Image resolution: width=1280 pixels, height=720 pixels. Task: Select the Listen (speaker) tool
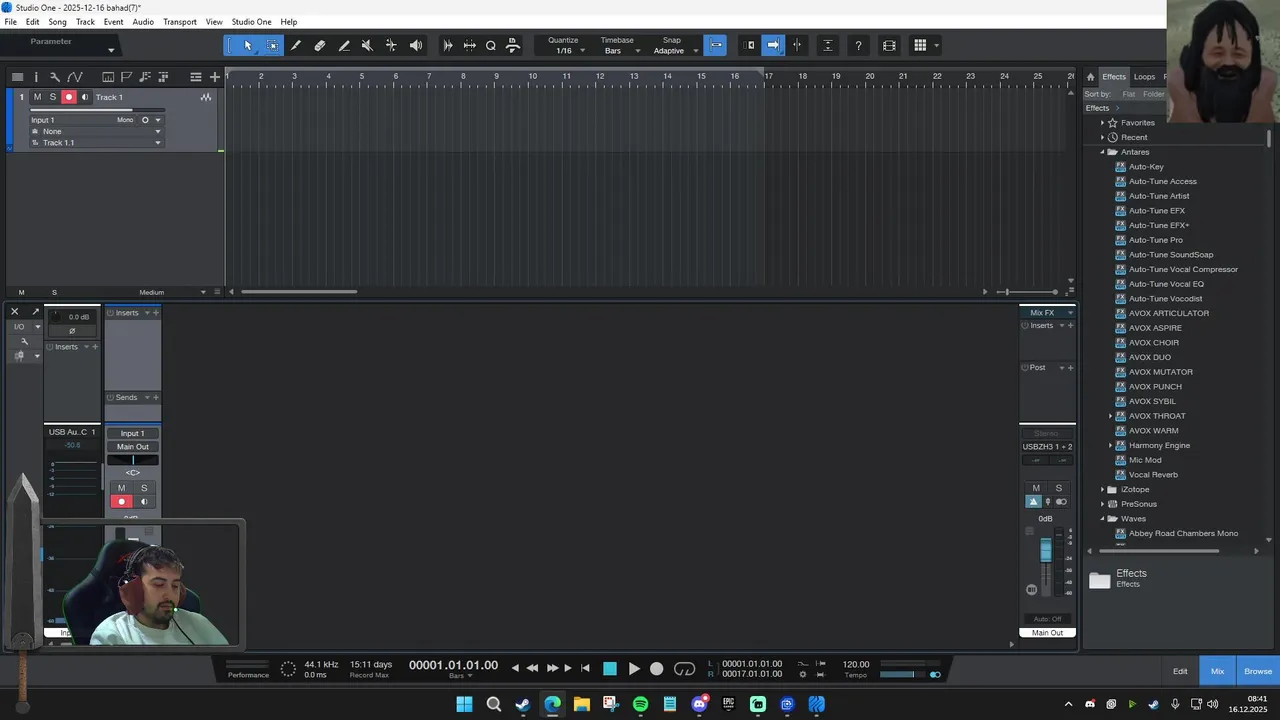click(416, 45)
